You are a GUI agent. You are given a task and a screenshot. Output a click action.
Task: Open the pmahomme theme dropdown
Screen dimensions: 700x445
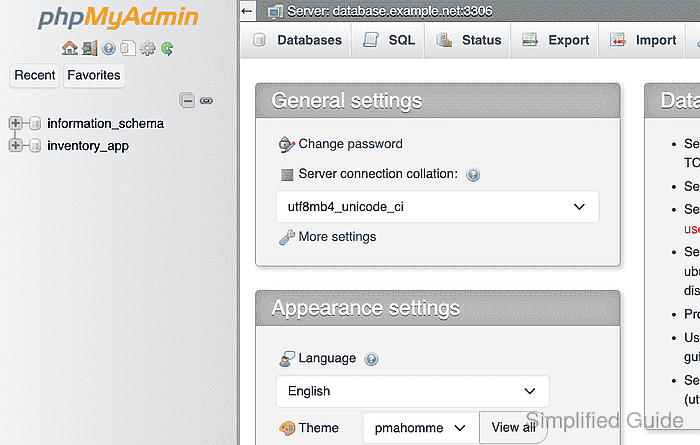pos(421,428)
